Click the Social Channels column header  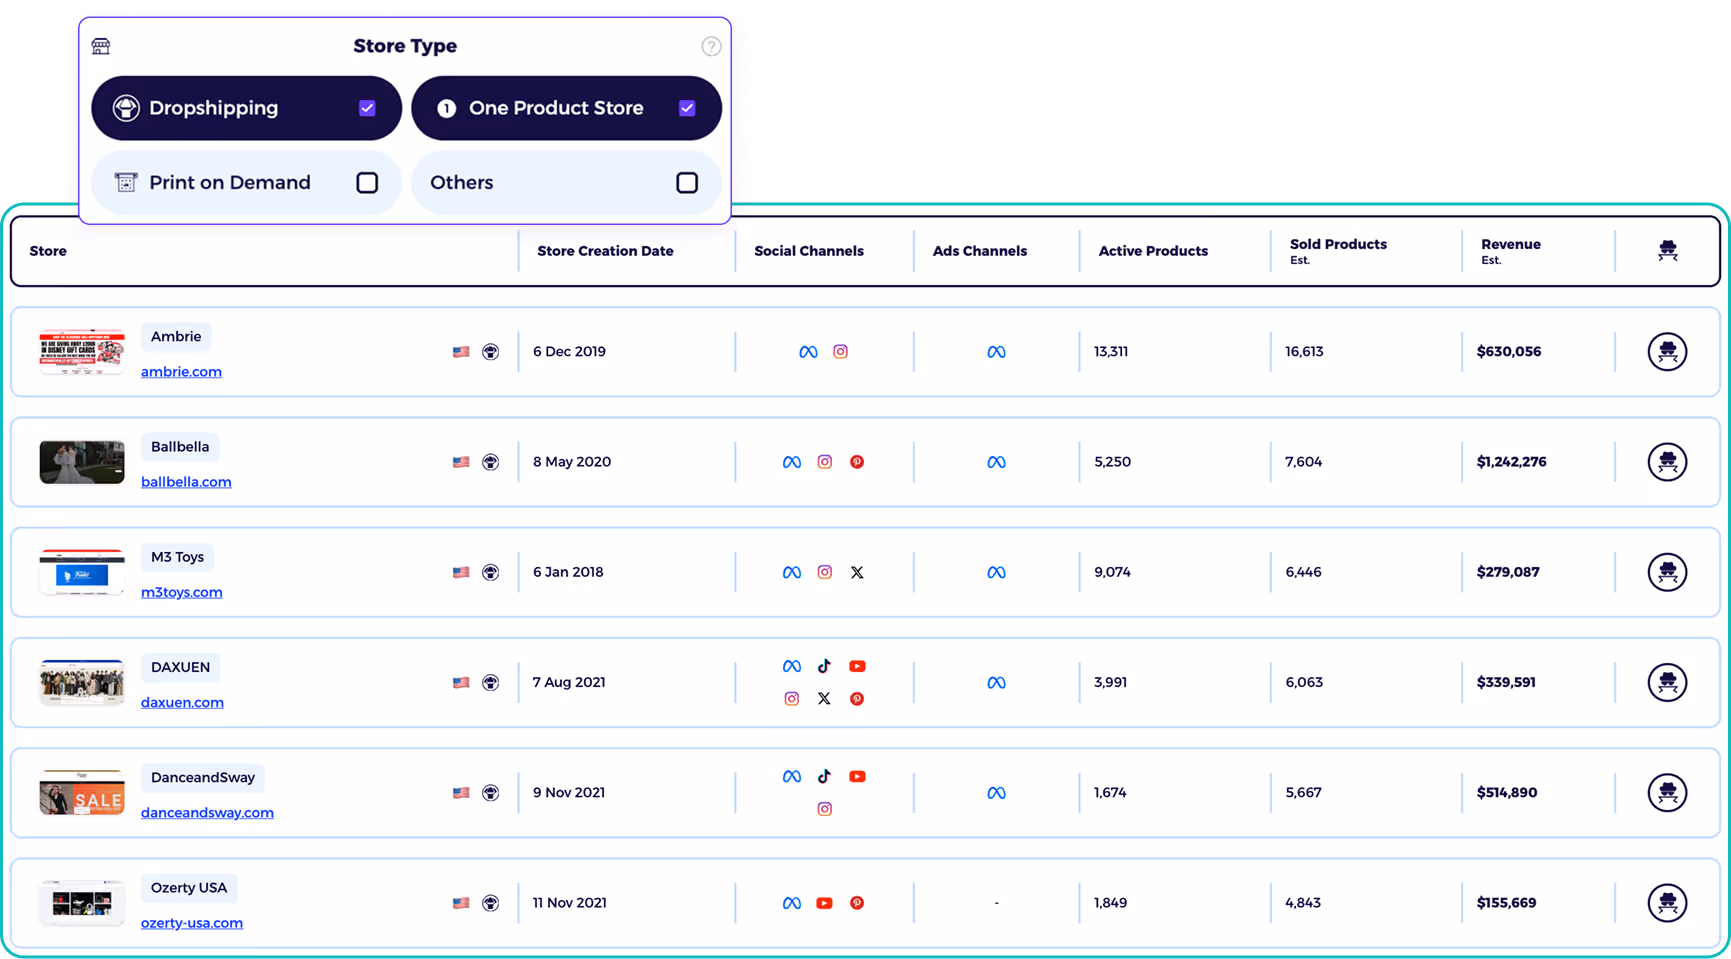click(809, 251)
